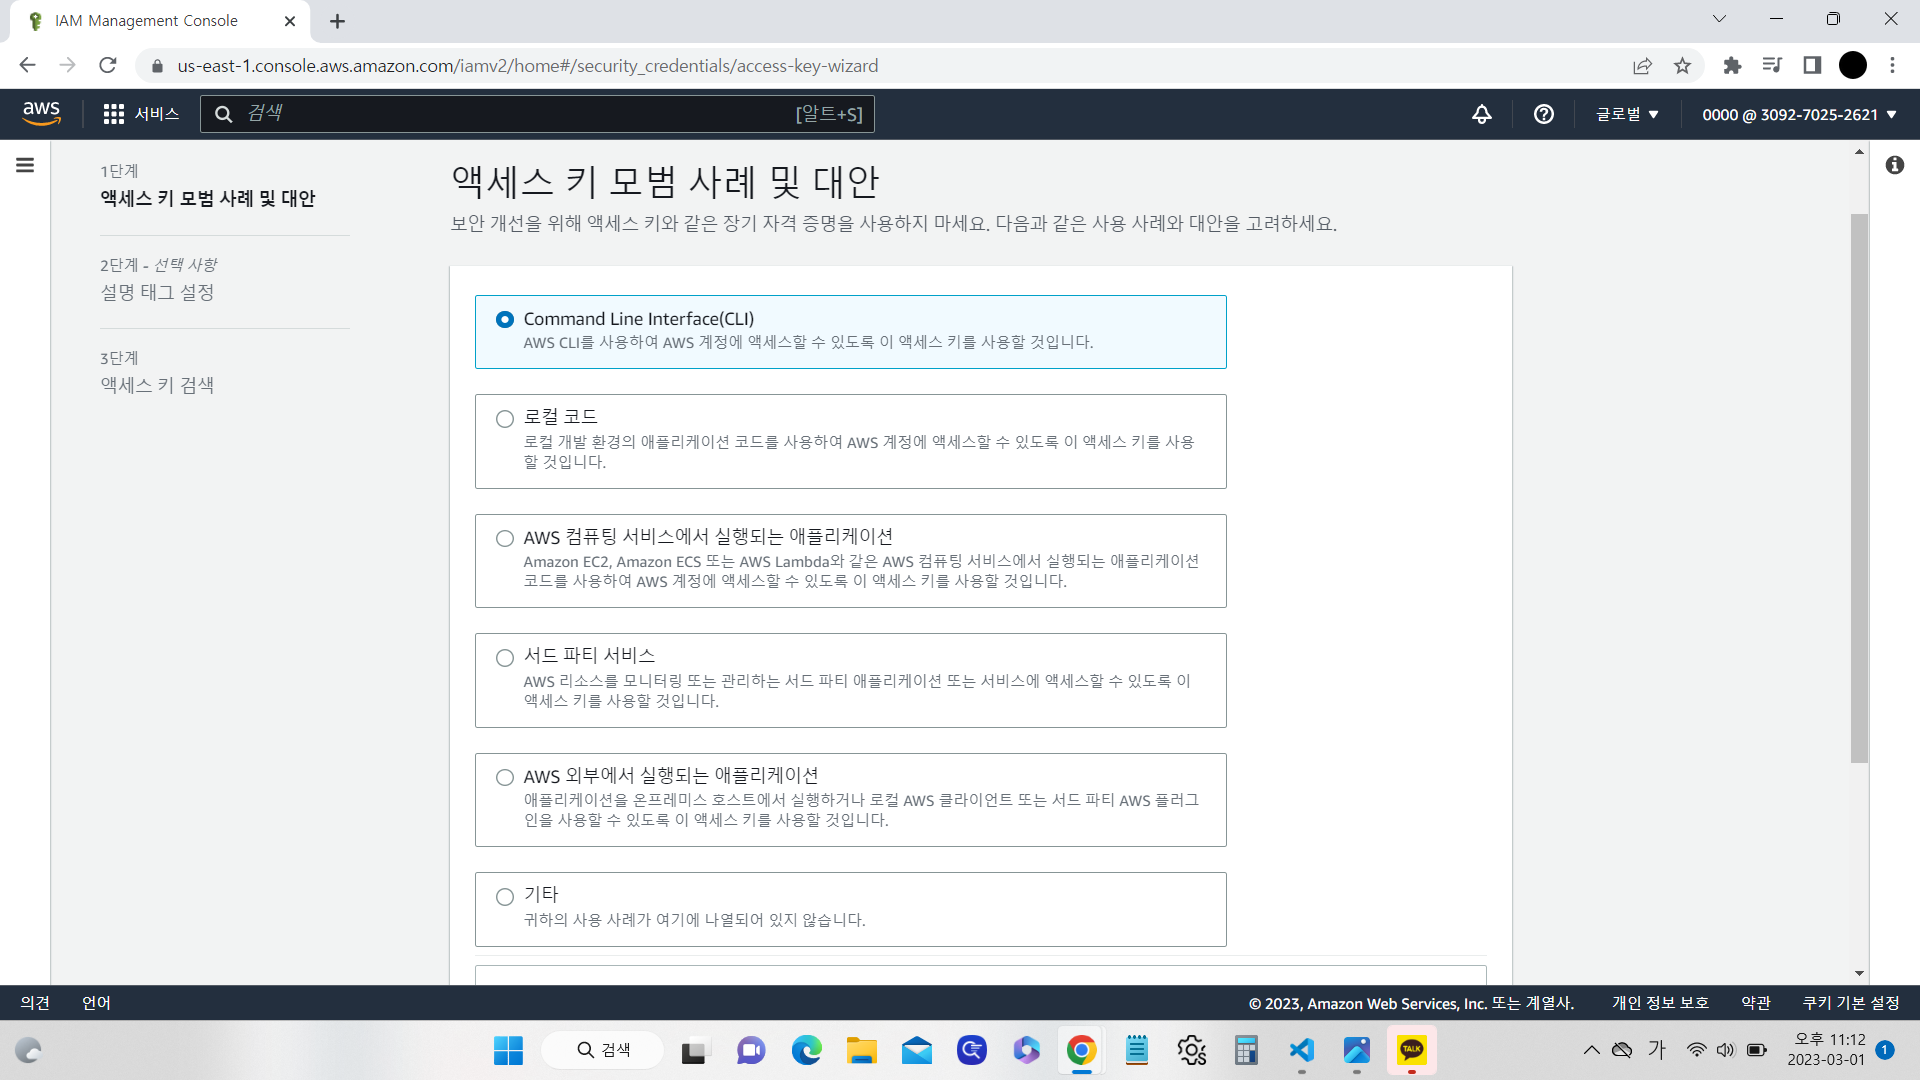Reload the page
The image size is (1920, 1080).
108,65
